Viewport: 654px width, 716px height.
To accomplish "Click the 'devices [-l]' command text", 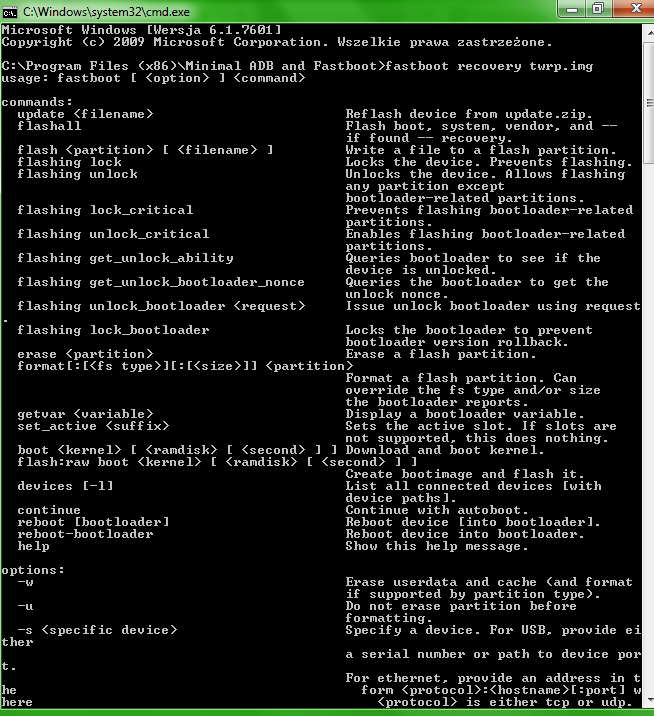I will click(65, 486).
